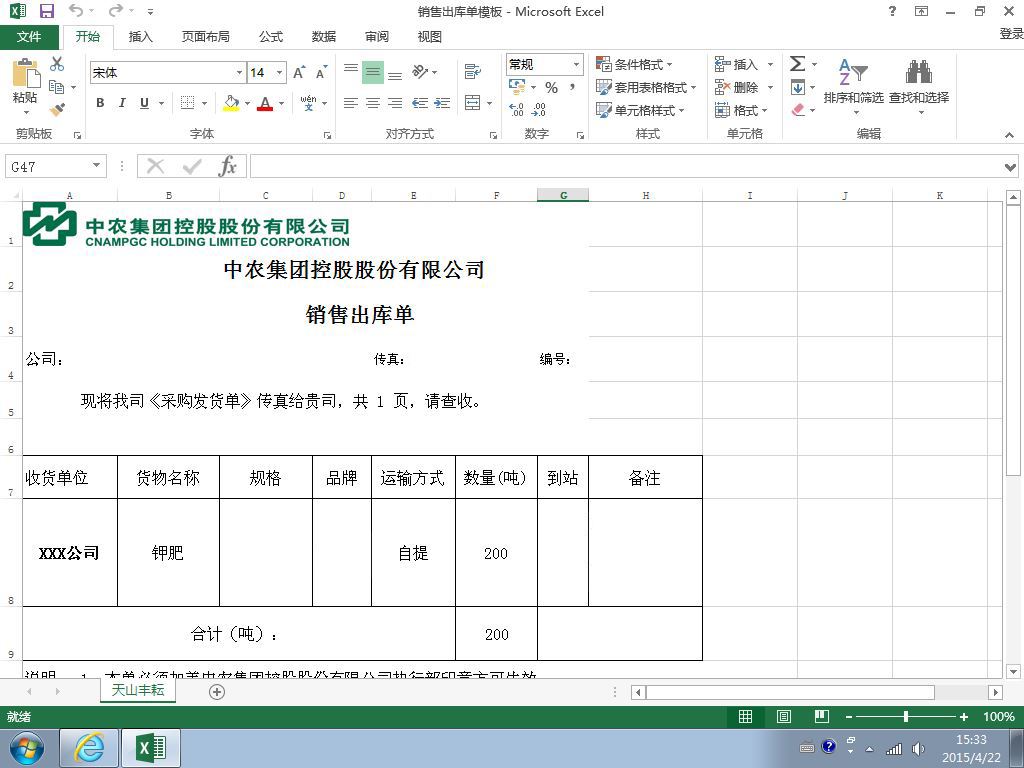The height and width of the screenshot is (768, 1024).
Task: Center text horizontally
Action: (373, 103)
